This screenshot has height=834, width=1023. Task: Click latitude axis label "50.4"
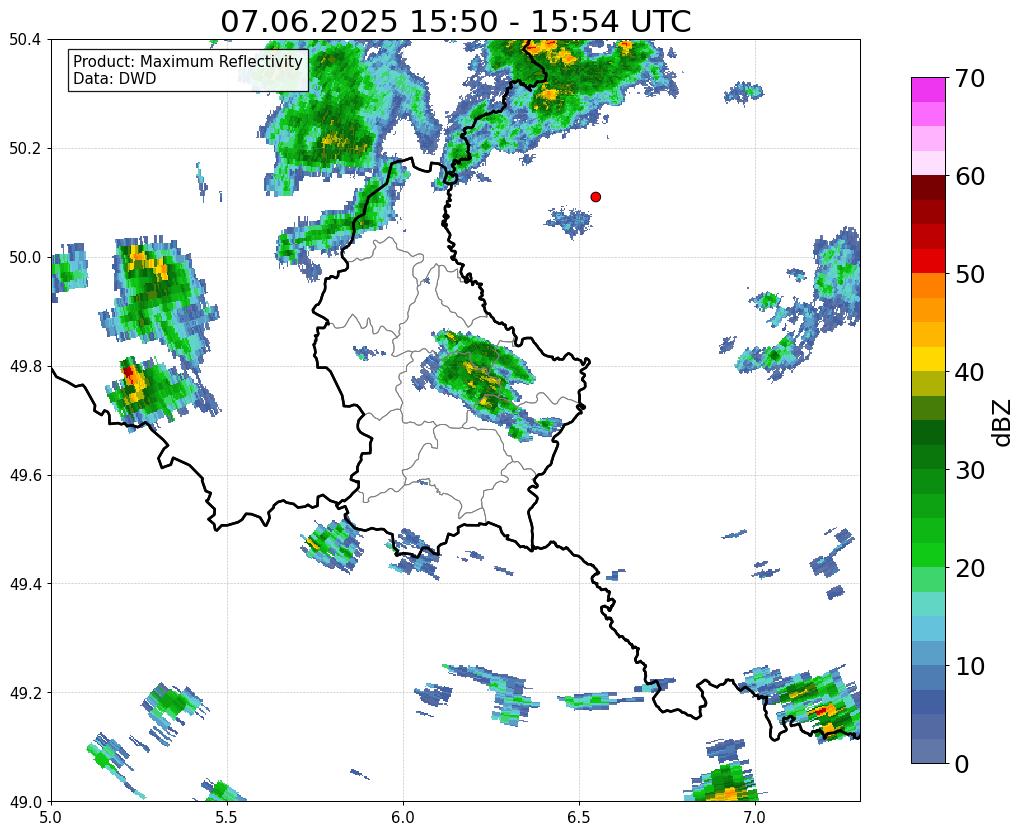(x=25, y=40)
